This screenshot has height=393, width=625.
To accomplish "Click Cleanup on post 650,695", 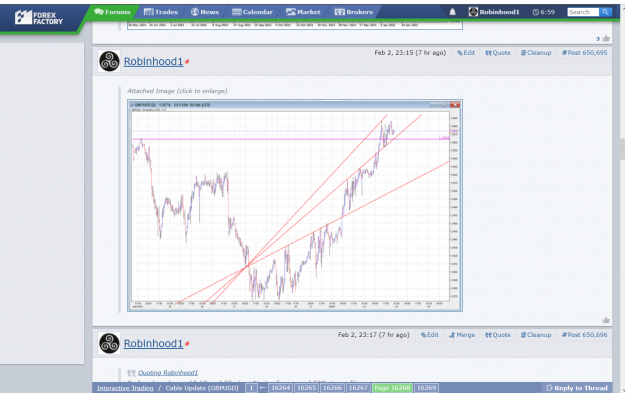I will 536,53.
